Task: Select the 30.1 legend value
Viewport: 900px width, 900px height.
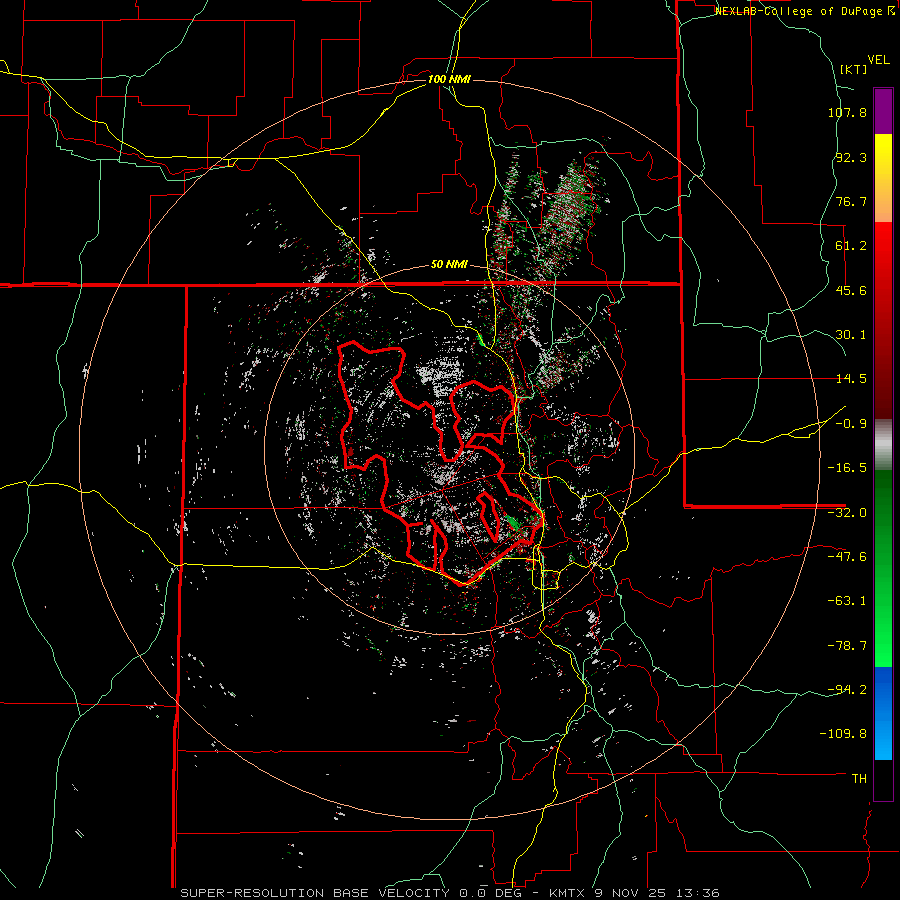Action: [x=851, y=335]
